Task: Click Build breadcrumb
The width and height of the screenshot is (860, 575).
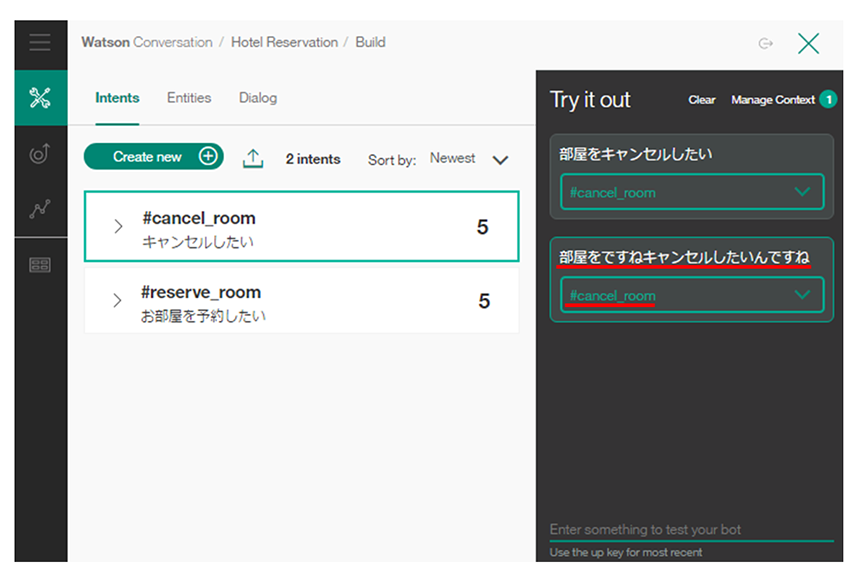Action: pos(370,42)
